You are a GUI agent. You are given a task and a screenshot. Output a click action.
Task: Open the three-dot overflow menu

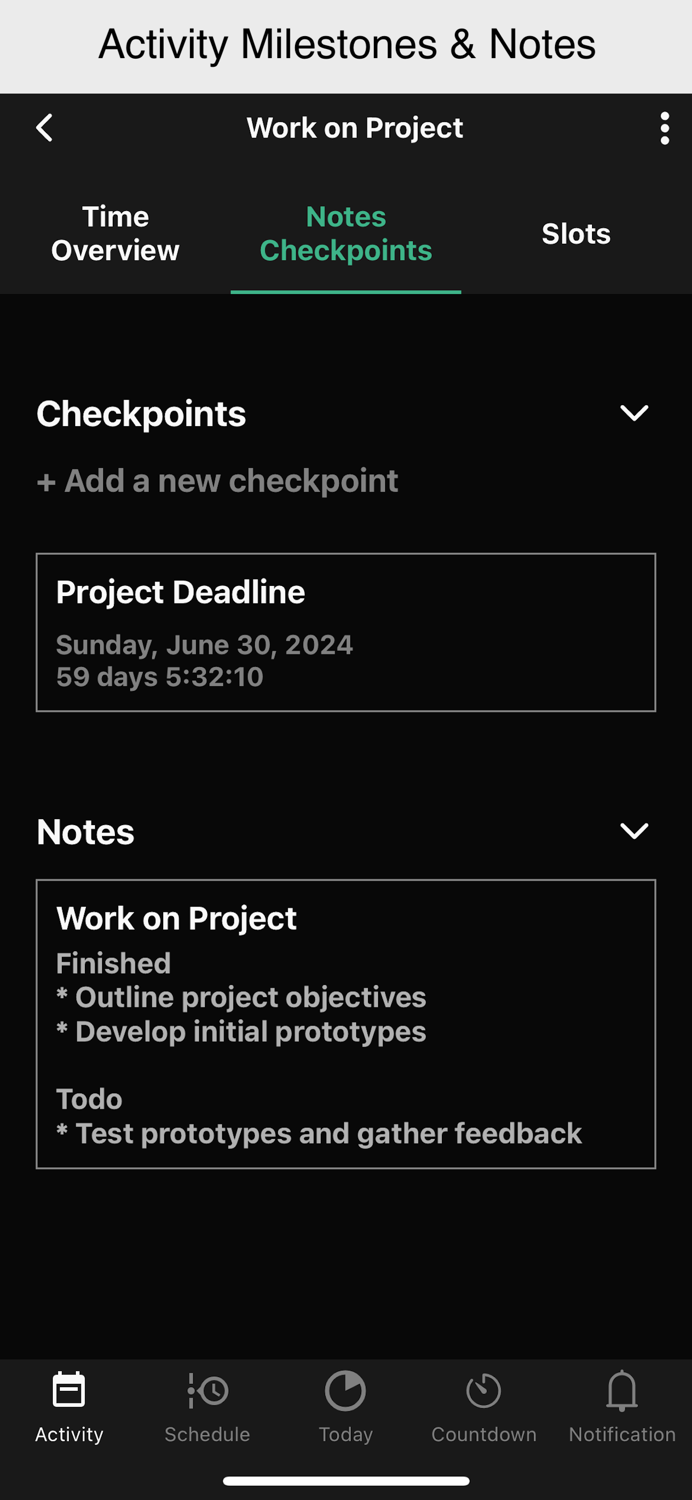(664, 128)
